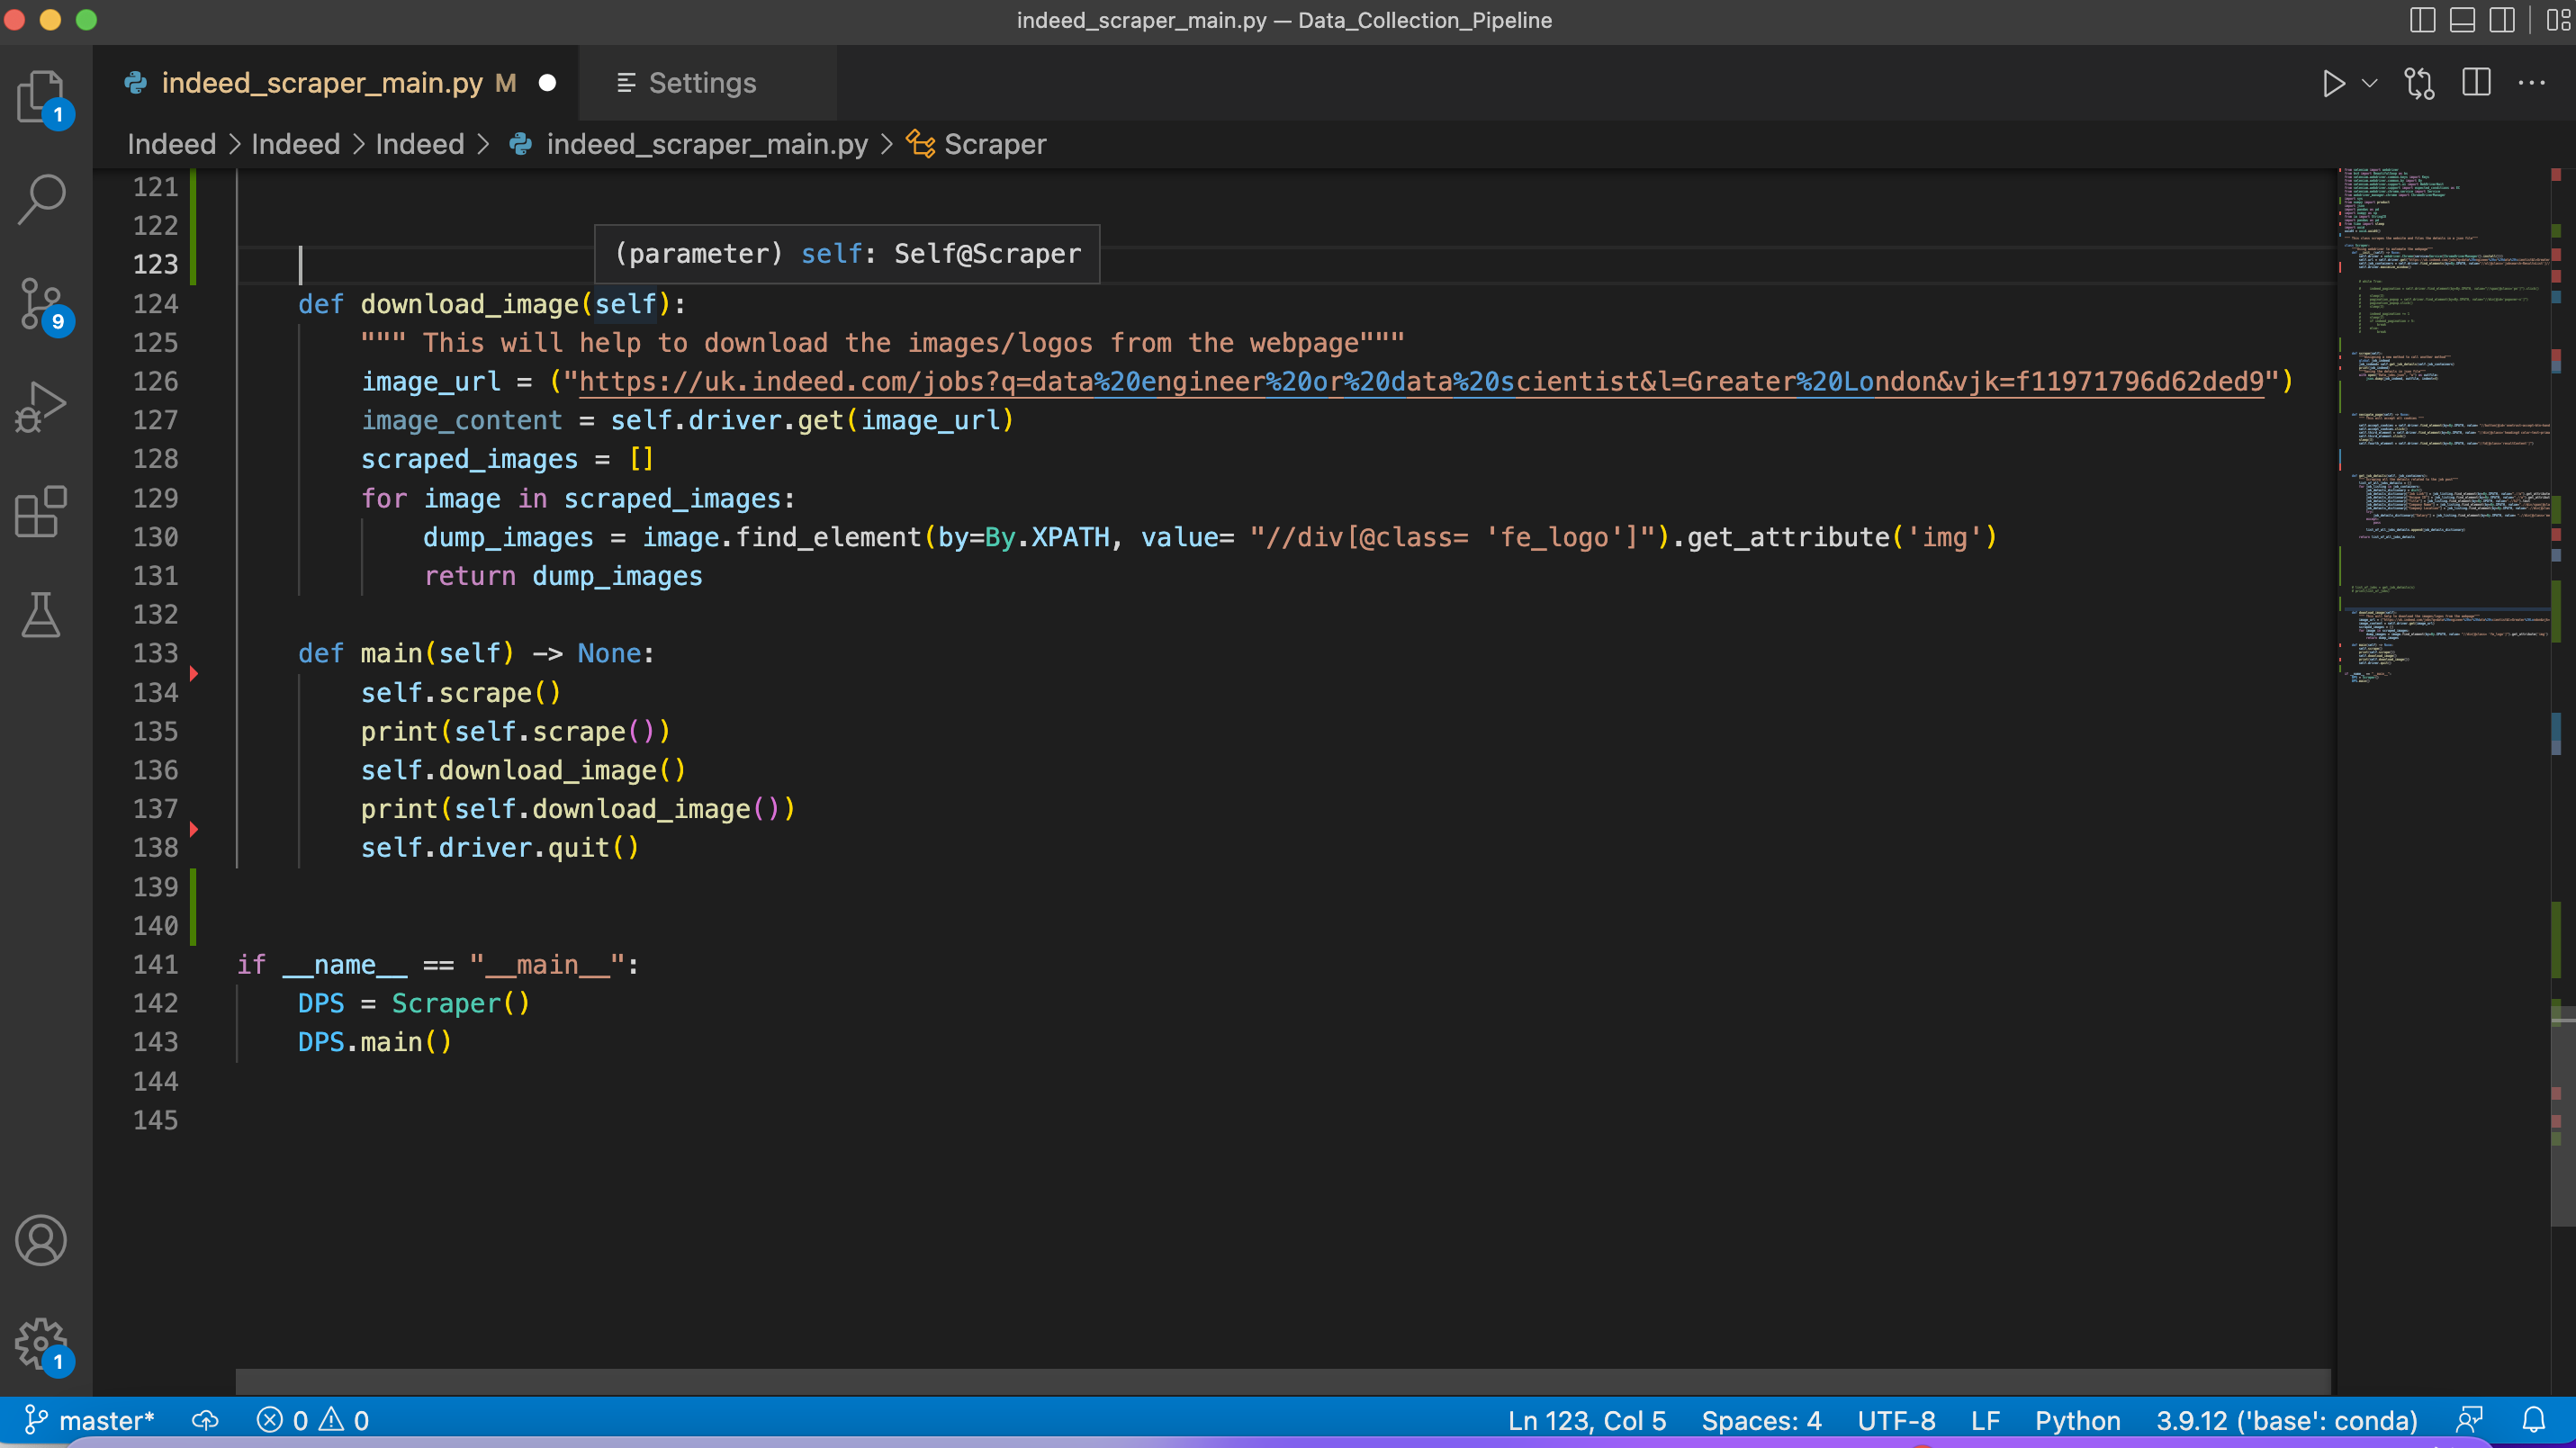Follow the uk.indeed.com URL on line 126

click(1400, 381)
